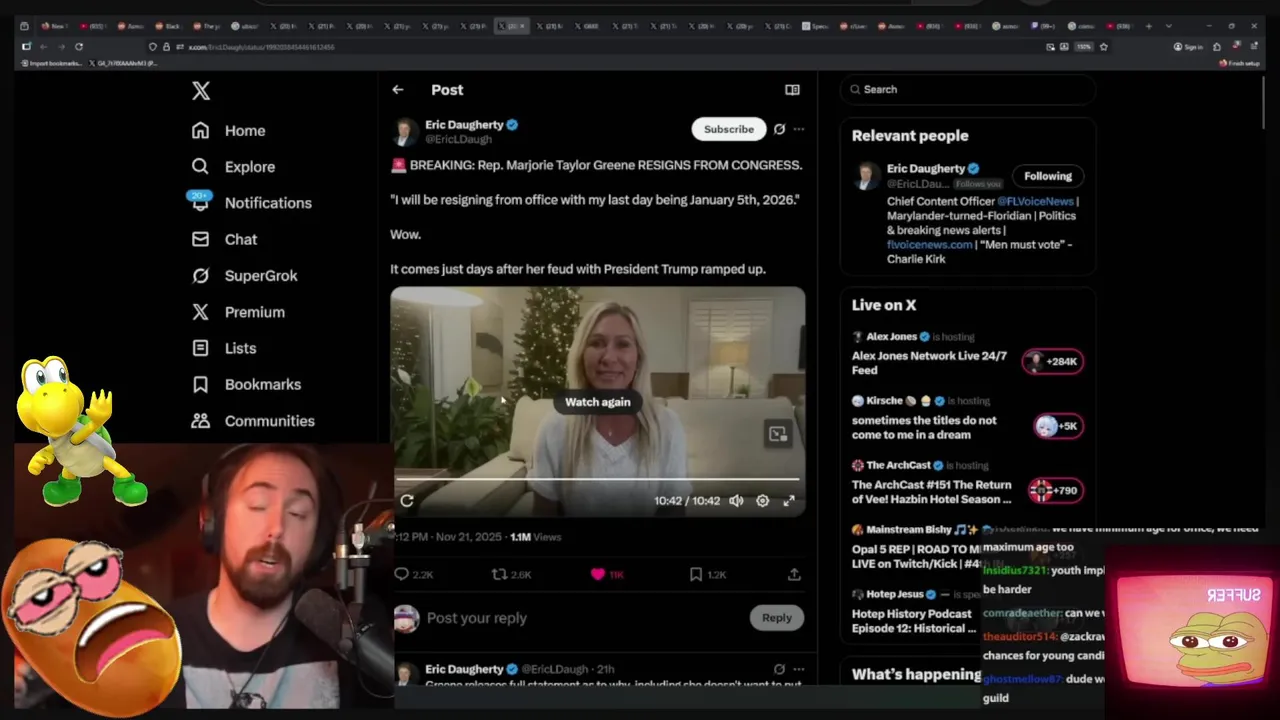
Task: Replay the video with the circular arrow
Action: pyautogui.click(x=407, y=501)
